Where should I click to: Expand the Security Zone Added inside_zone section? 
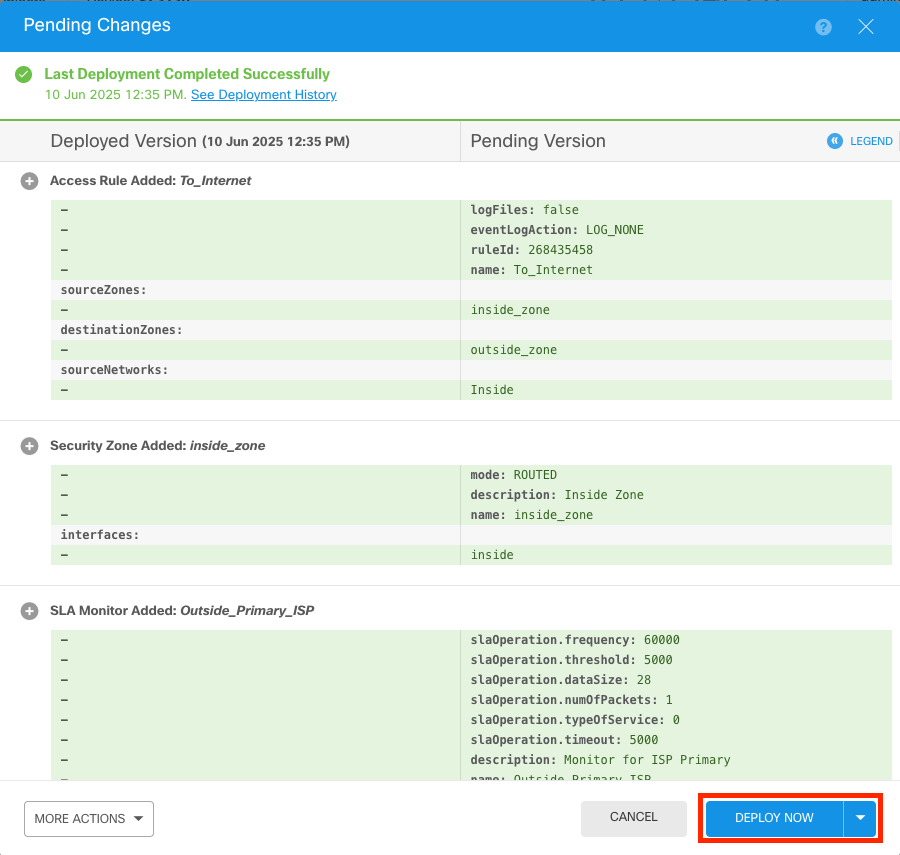click(29, 446)
